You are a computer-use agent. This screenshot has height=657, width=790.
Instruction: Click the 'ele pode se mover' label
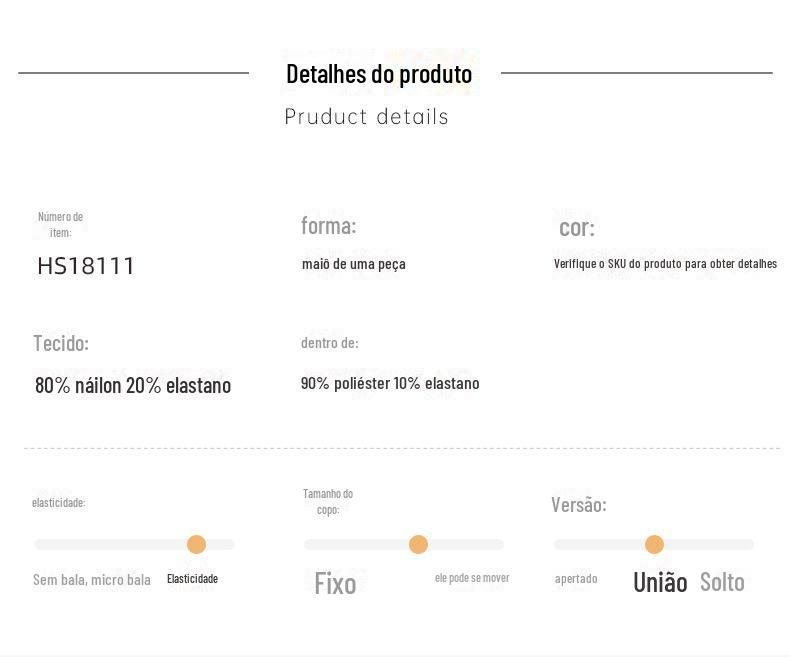(472, 578)
